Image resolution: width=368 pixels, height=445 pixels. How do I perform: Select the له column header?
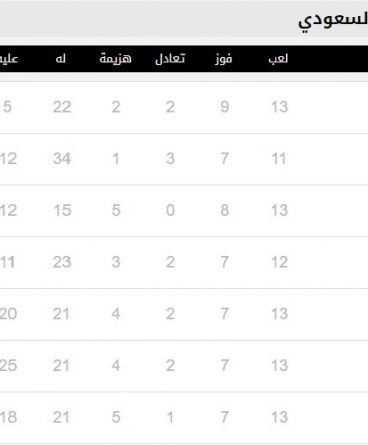coord(61,59)
